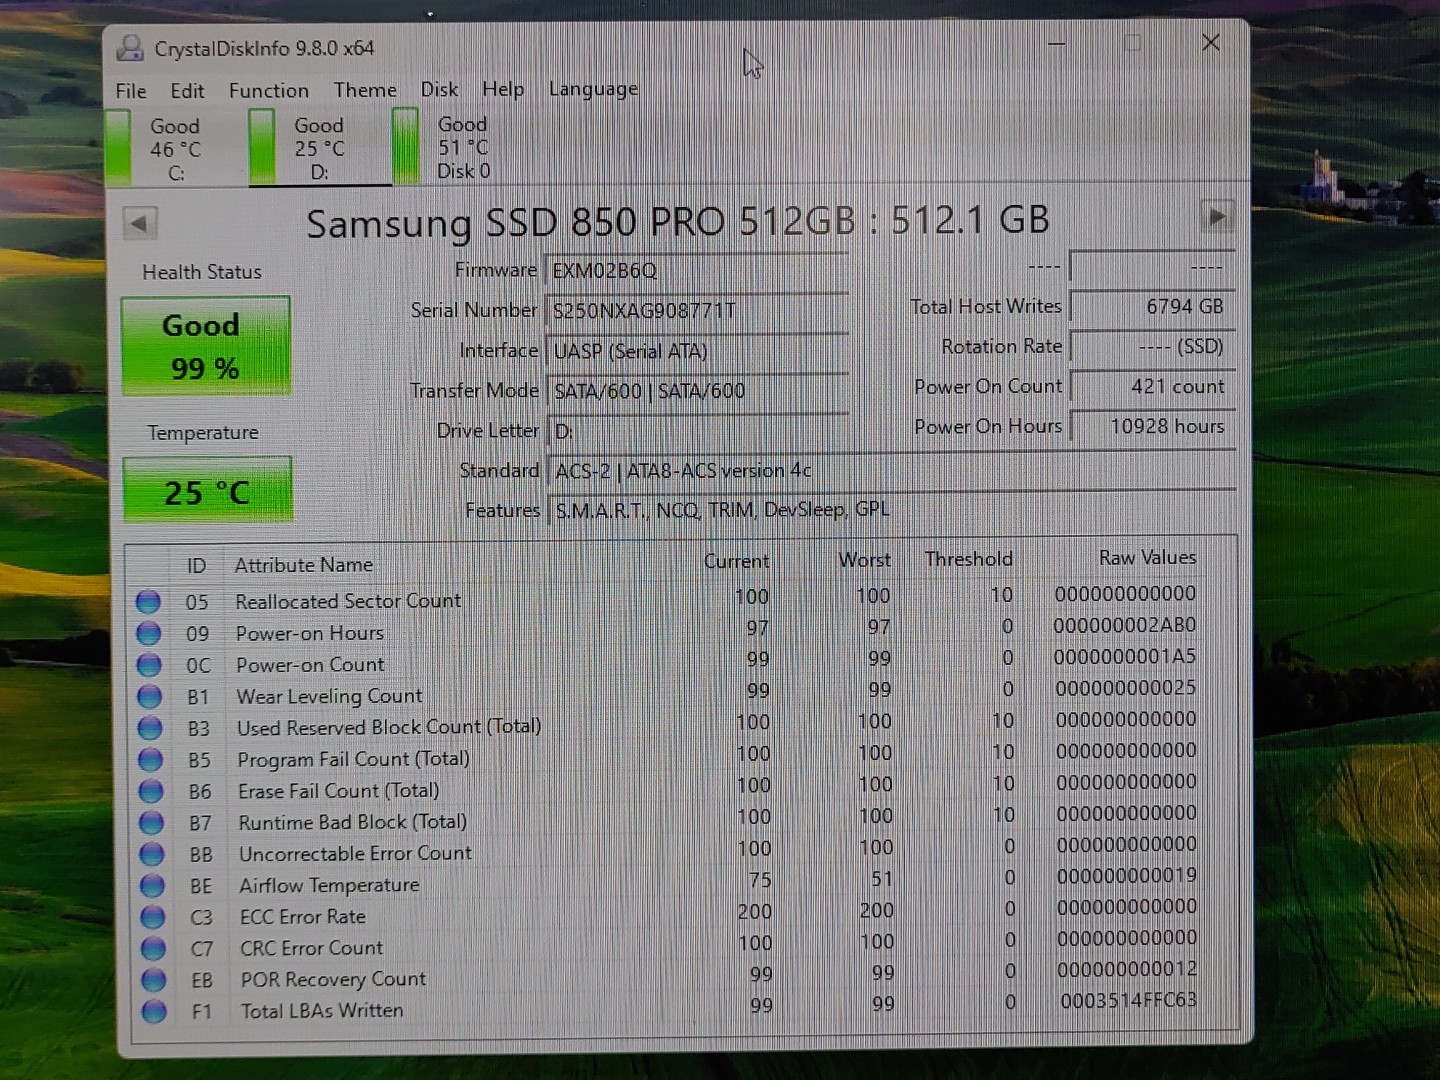The height and width of the screenshot is (1080, 1440).
Task: Click the Samsung SSD 850 PRO 512GB title
Action: (678, 221)
